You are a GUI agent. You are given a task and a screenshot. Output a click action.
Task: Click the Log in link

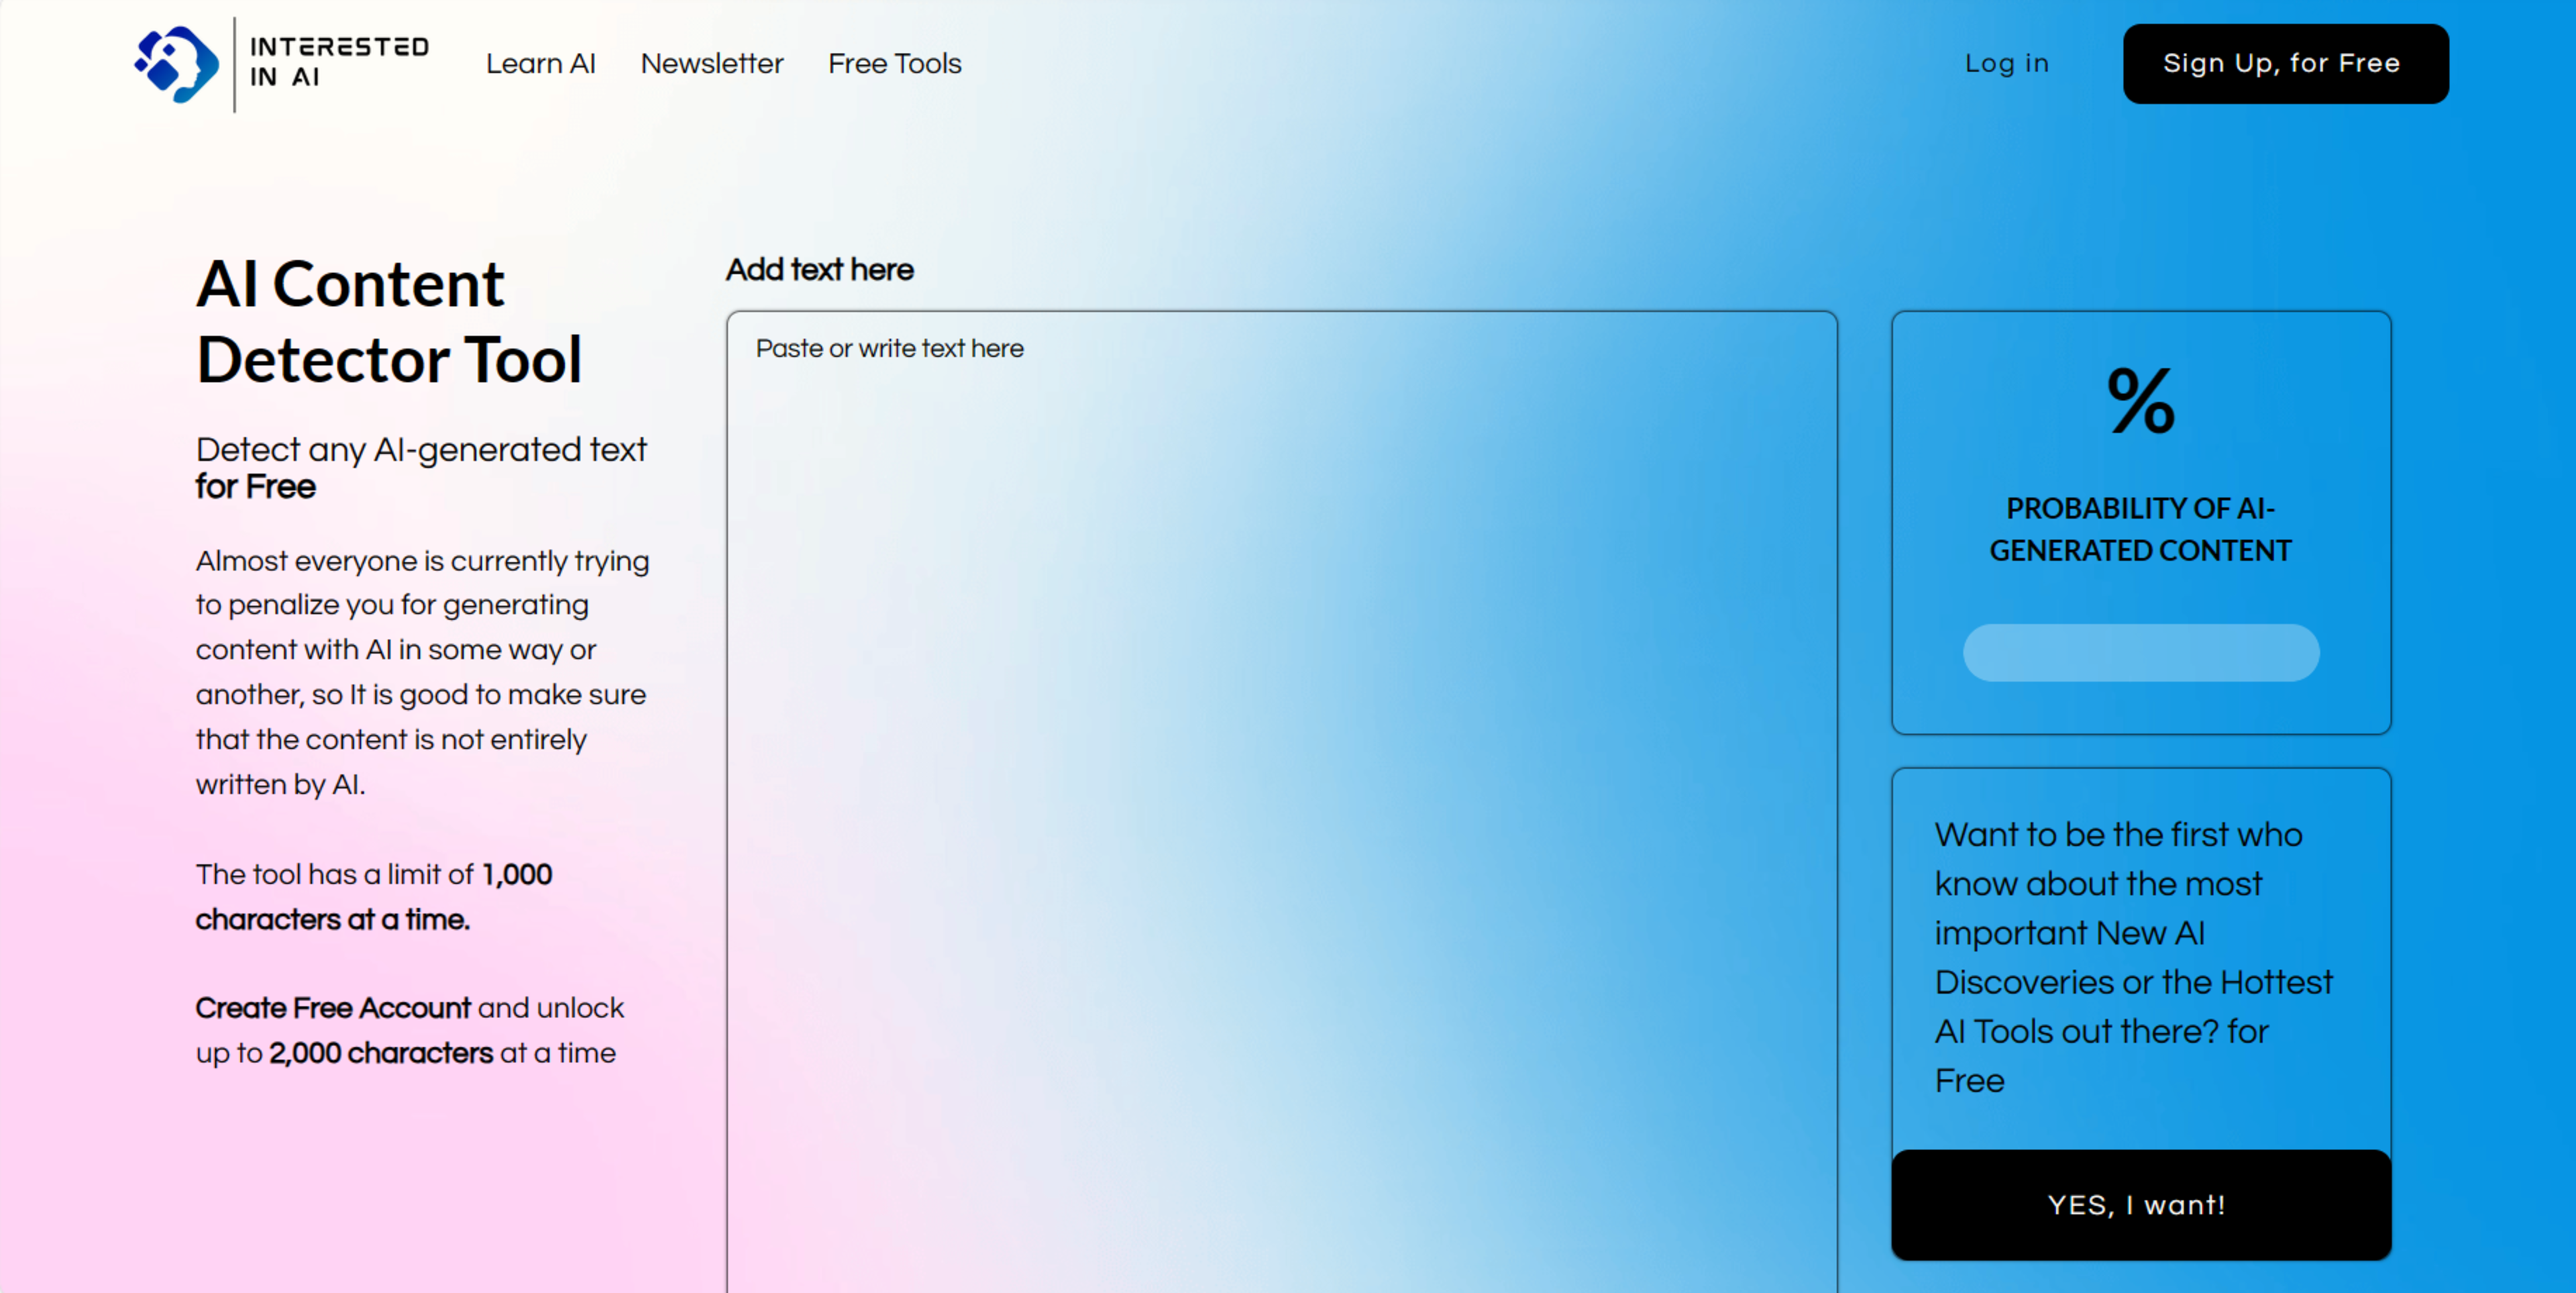point(2006,64)
